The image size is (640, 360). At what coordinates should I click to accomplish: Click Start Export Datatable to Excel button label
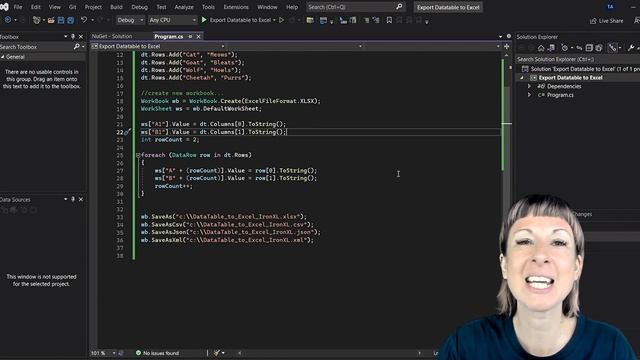pos(240,20)
